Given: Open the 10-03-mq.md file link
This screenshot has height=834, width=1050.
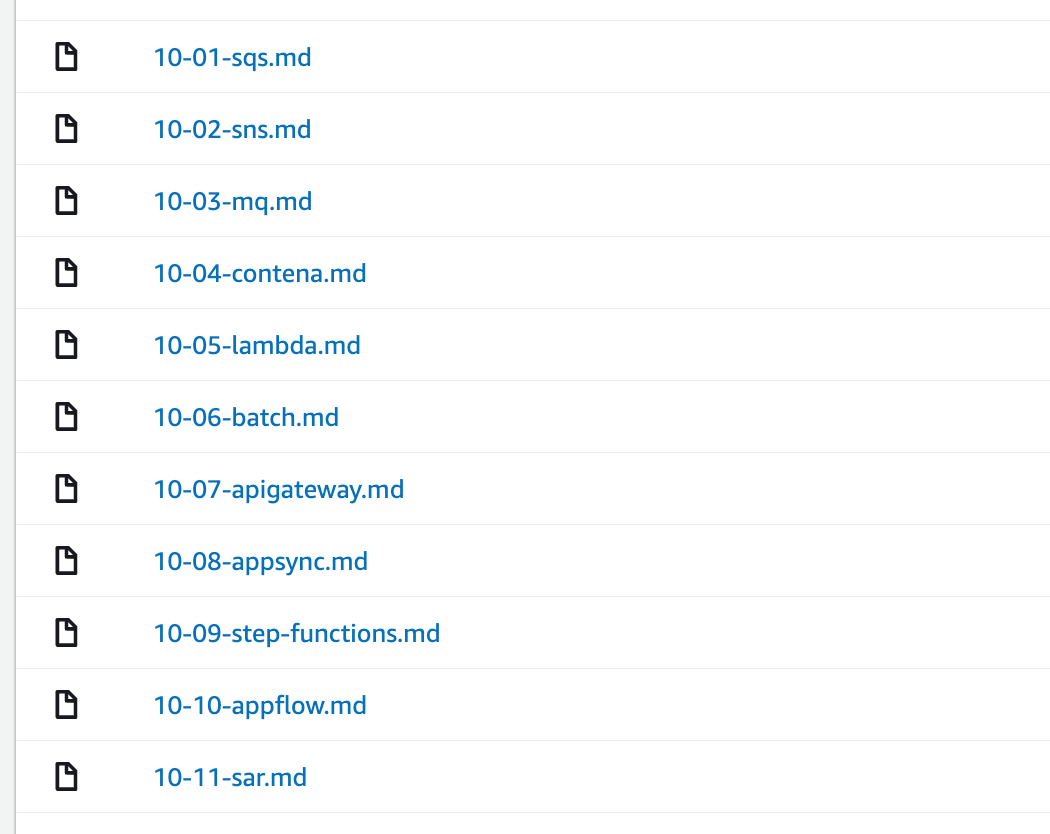Looking at the screenshot, I should click(233, 202).
